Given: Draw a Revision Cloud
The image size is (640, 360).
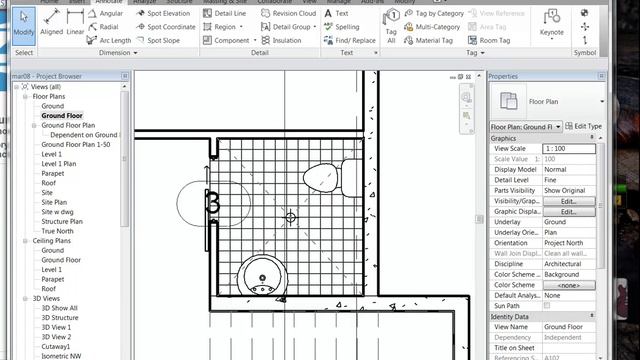Looking at the screenshot, I should (289, 13).
